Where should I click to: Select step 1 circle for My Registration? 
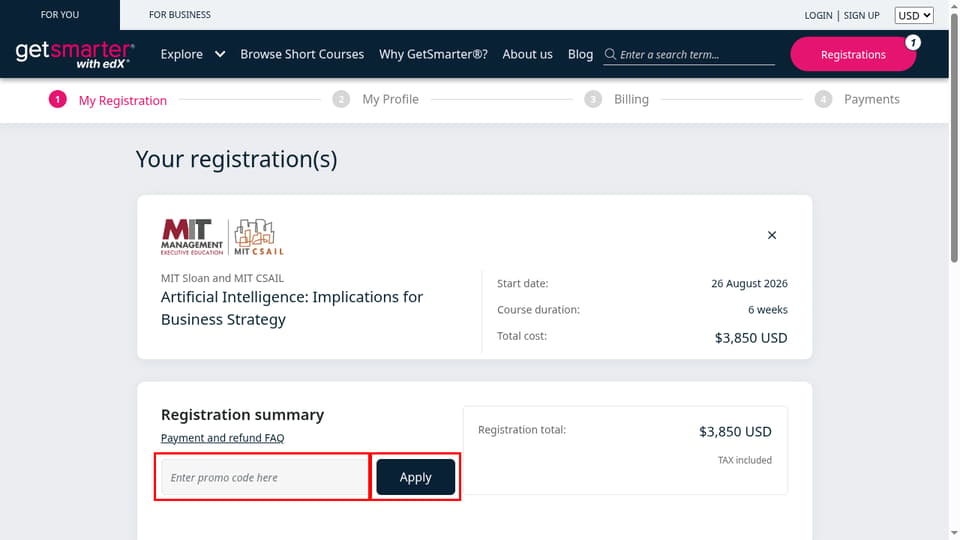tap(58, 99)
